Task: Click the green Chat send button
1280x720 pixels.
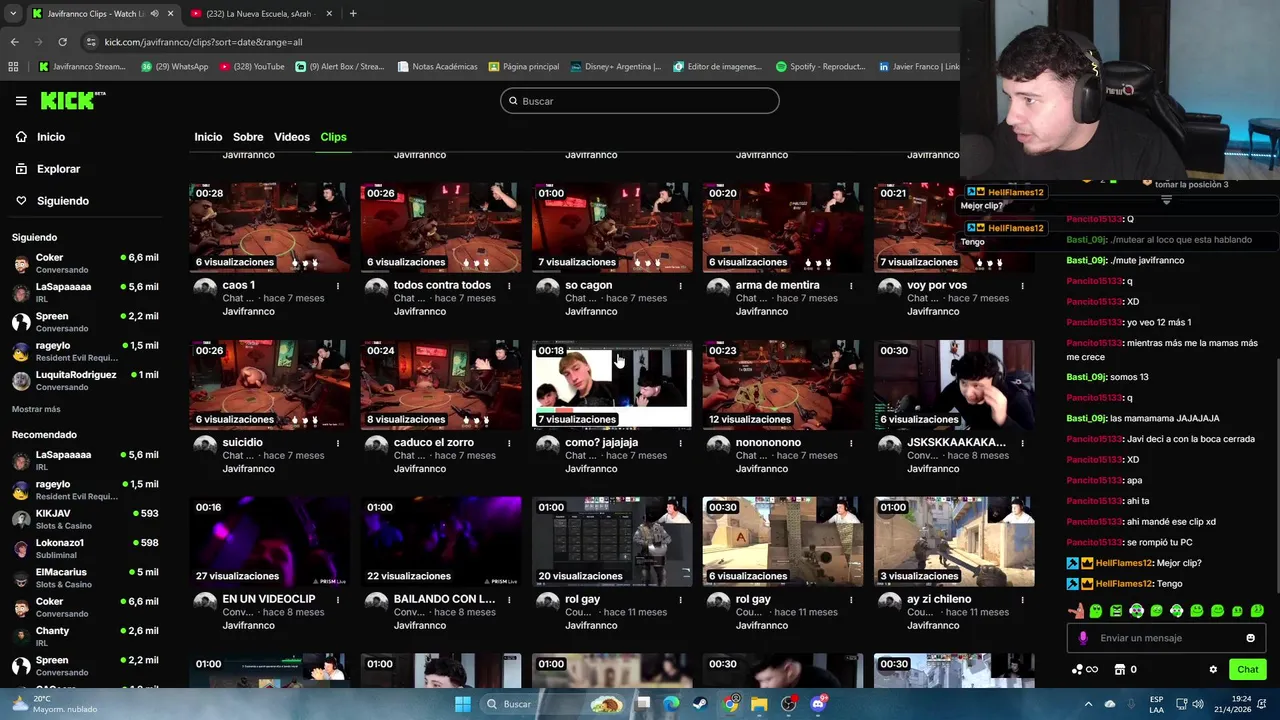Action: tap(1248, 669)
